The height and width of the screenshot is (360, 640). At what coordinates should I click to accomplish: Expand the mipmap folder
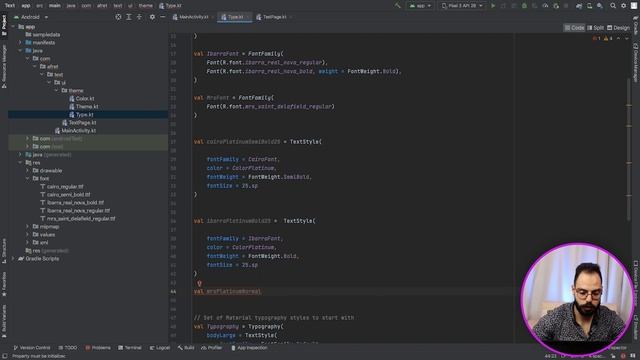tap(27, 227)
